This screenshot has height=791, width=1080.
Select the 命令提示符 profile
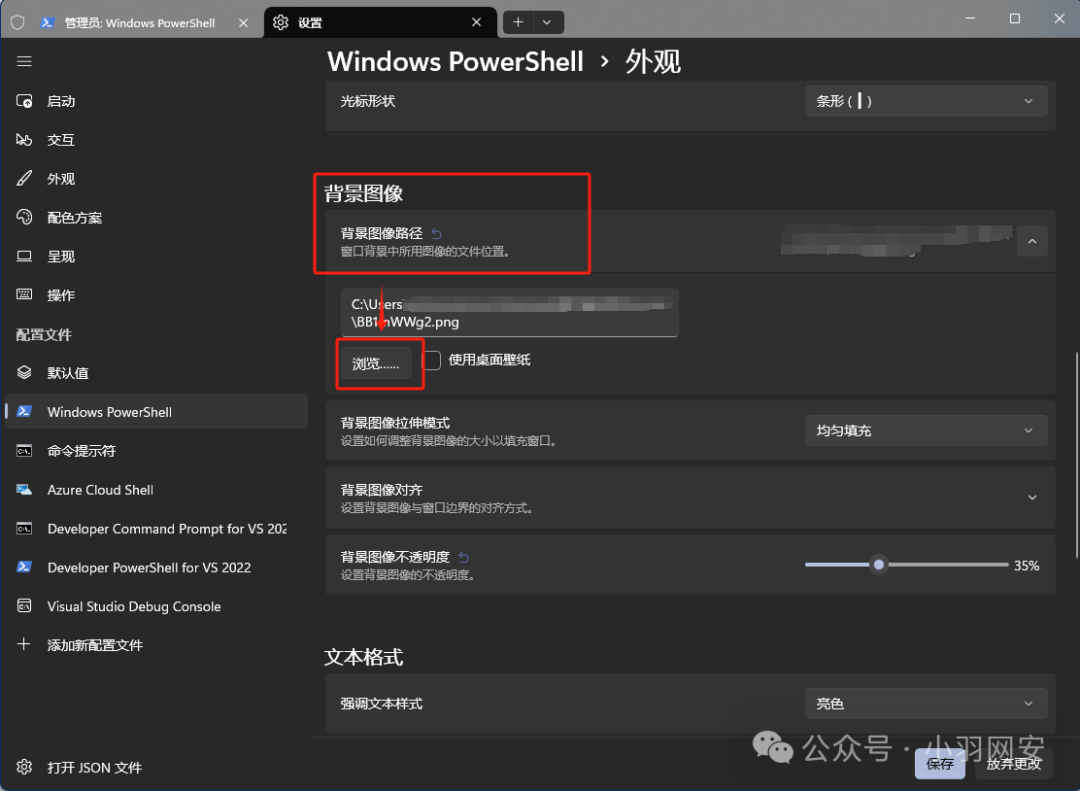156,451
